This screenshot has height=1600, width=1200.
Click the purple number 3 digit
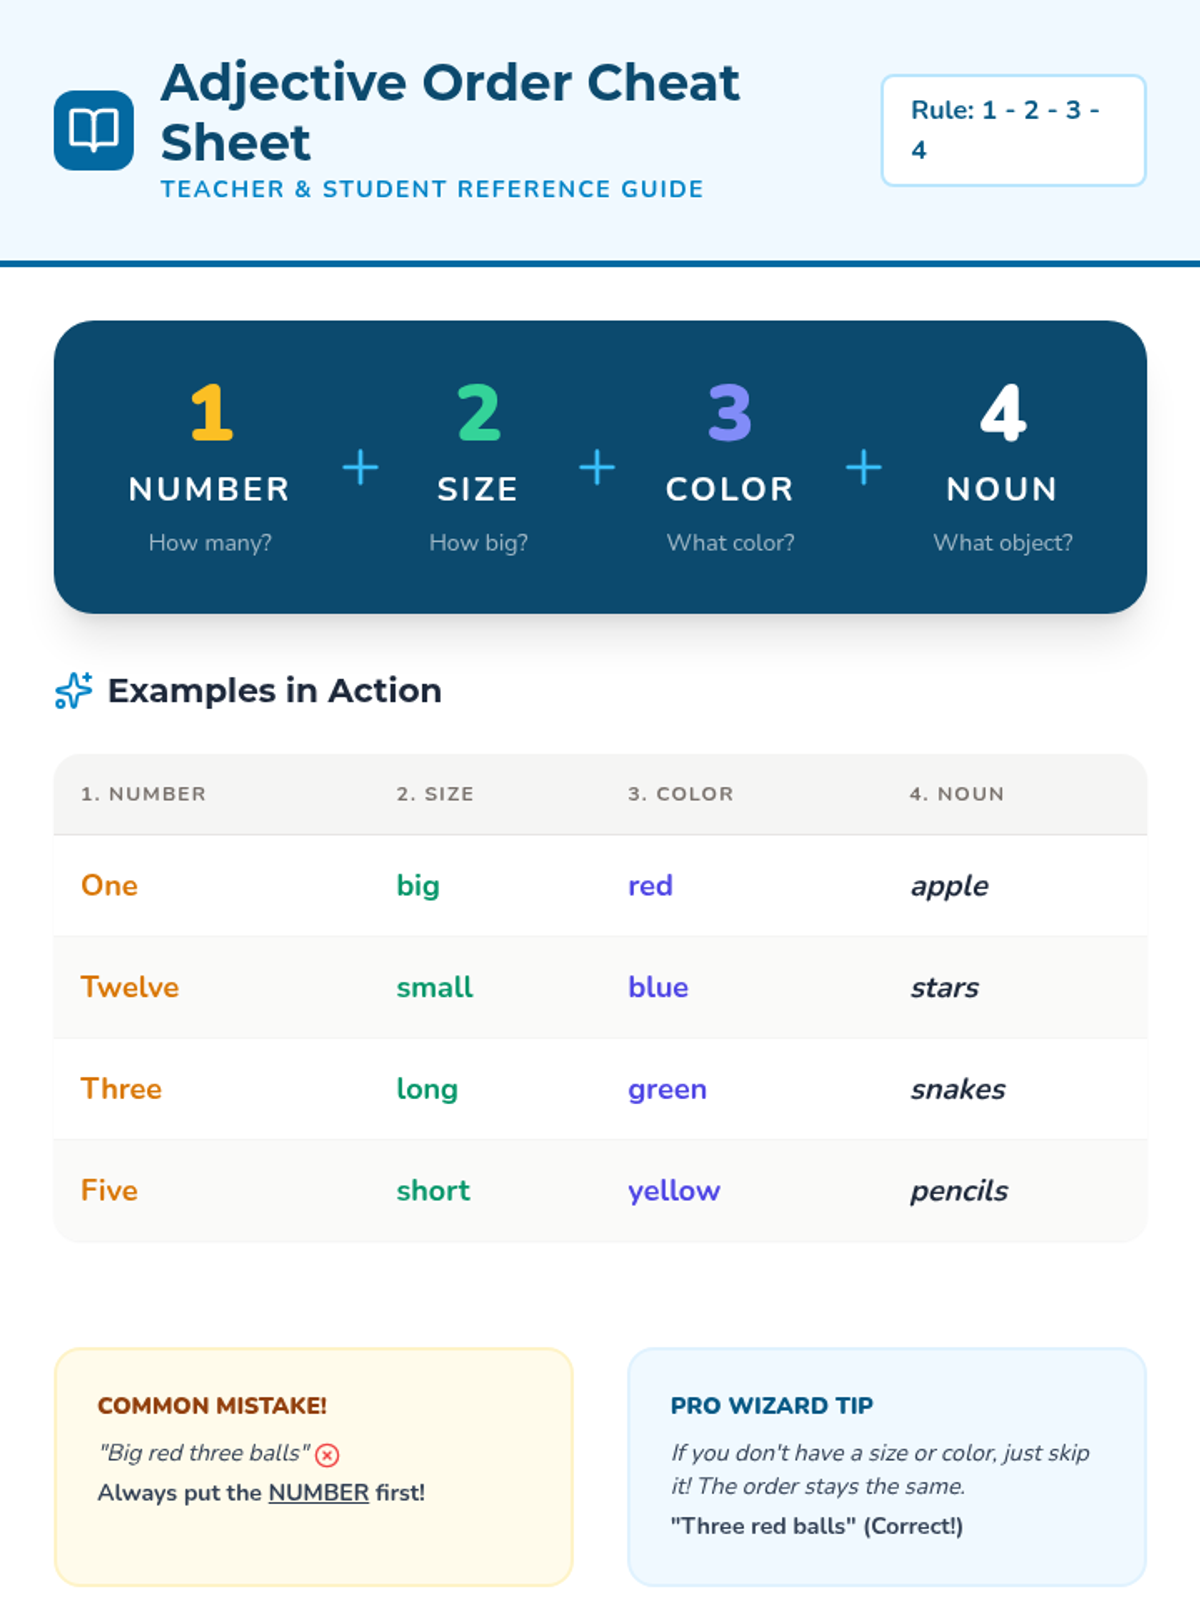(x=730, y=412)
